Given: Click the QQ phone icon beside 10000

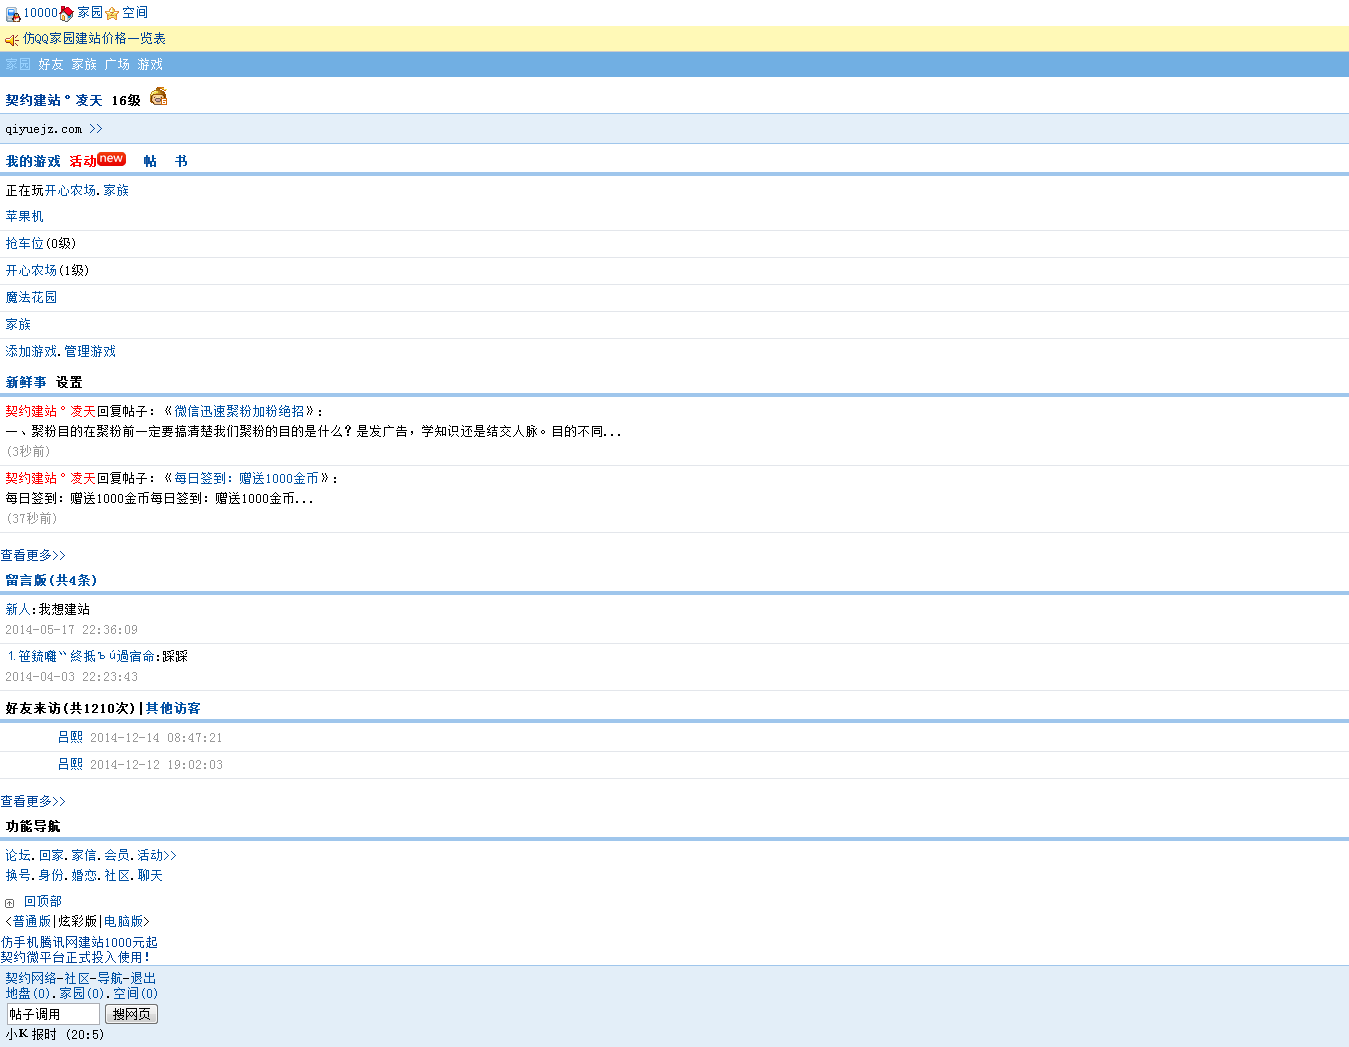Looking at the screenshot, I should (x=13, y=14).
